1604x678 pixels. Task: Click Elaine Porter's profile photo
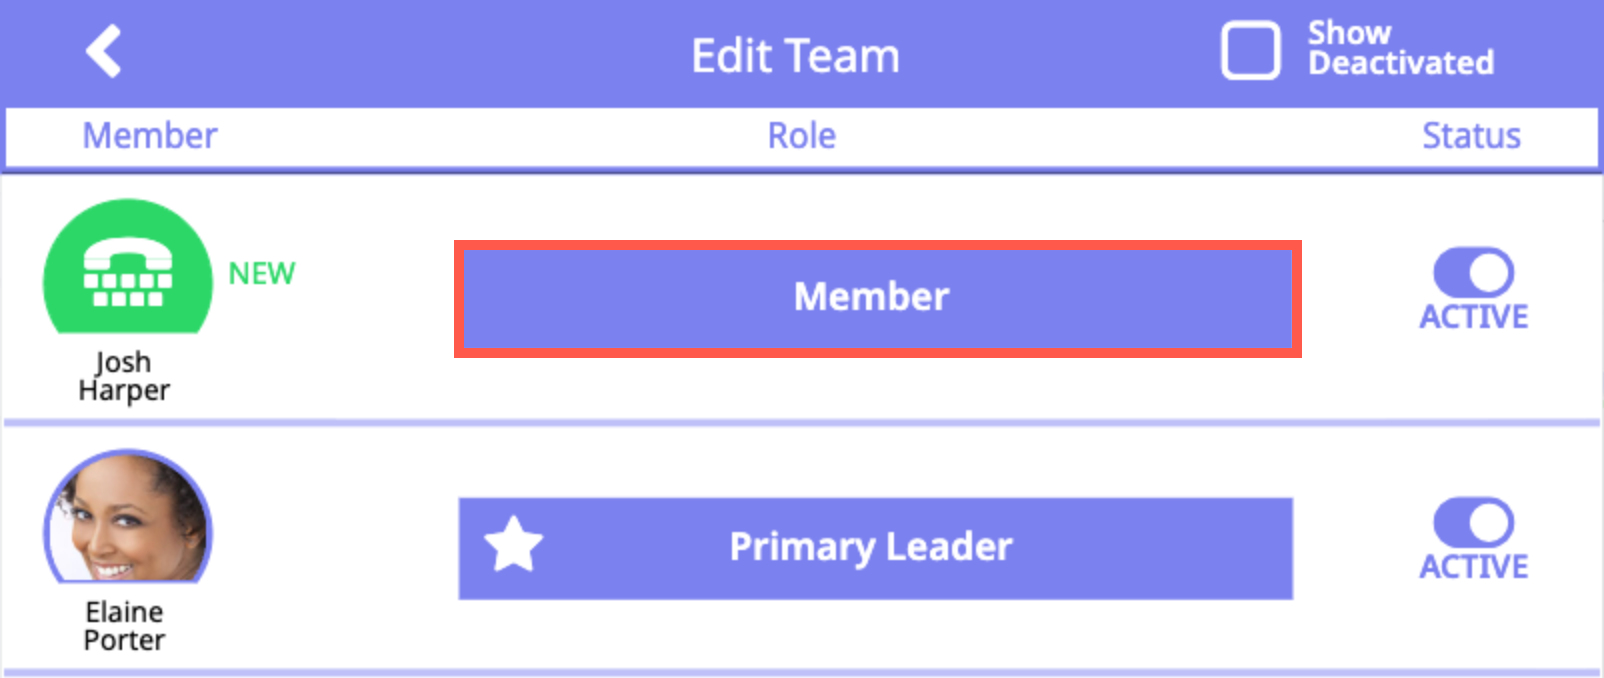click(128, 518)
